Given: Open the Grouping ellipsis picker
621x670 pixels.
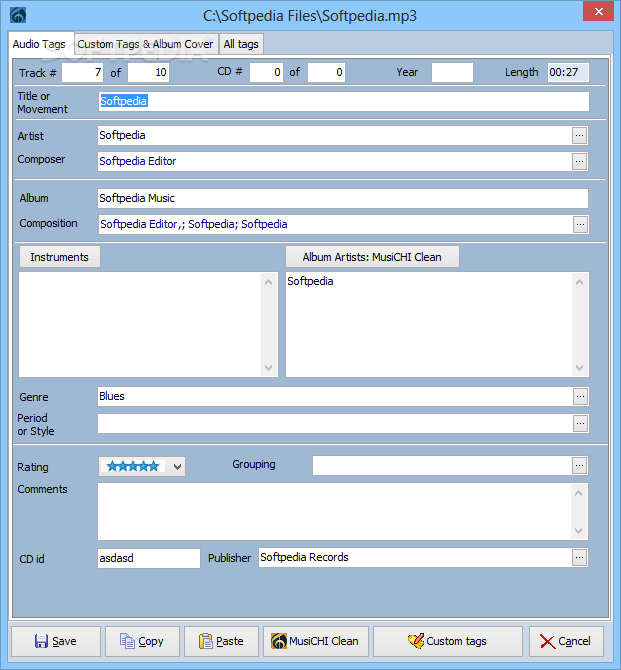Looking at the screenshot, I should tap(579, 465).
